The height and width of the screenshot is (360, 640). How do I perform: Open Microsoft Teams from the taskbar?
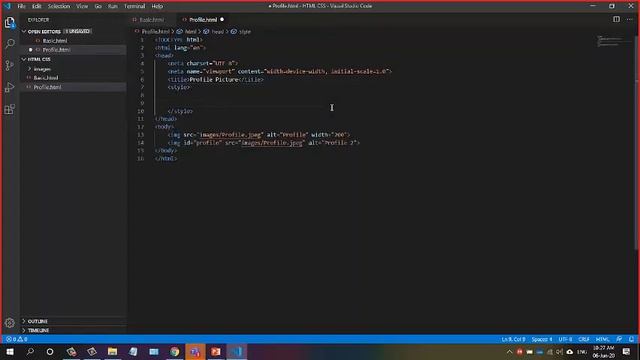pos(195,351)
